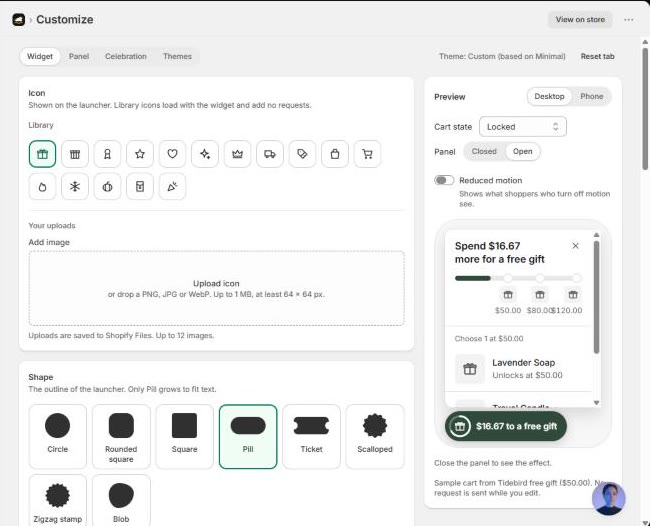
Task: Pick the sparkles library icon
Action: pos(205,154)
